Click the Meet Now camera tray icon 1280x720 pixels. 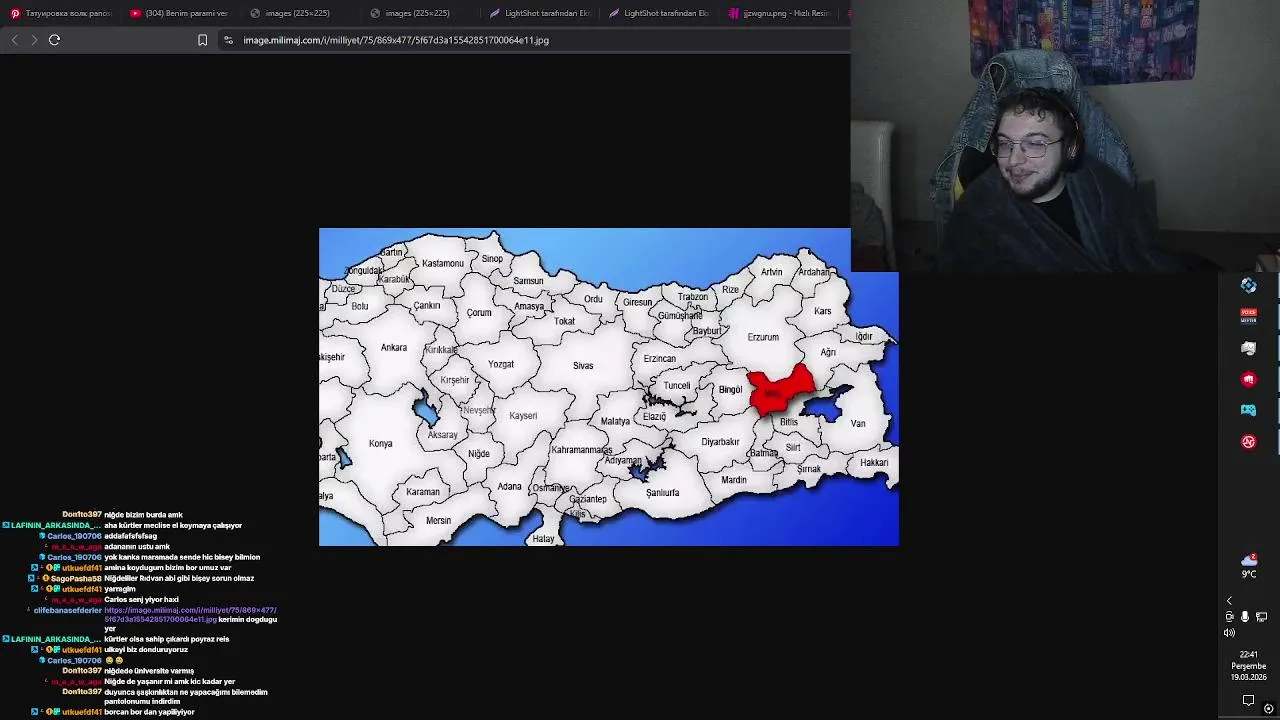point(1229,617)
